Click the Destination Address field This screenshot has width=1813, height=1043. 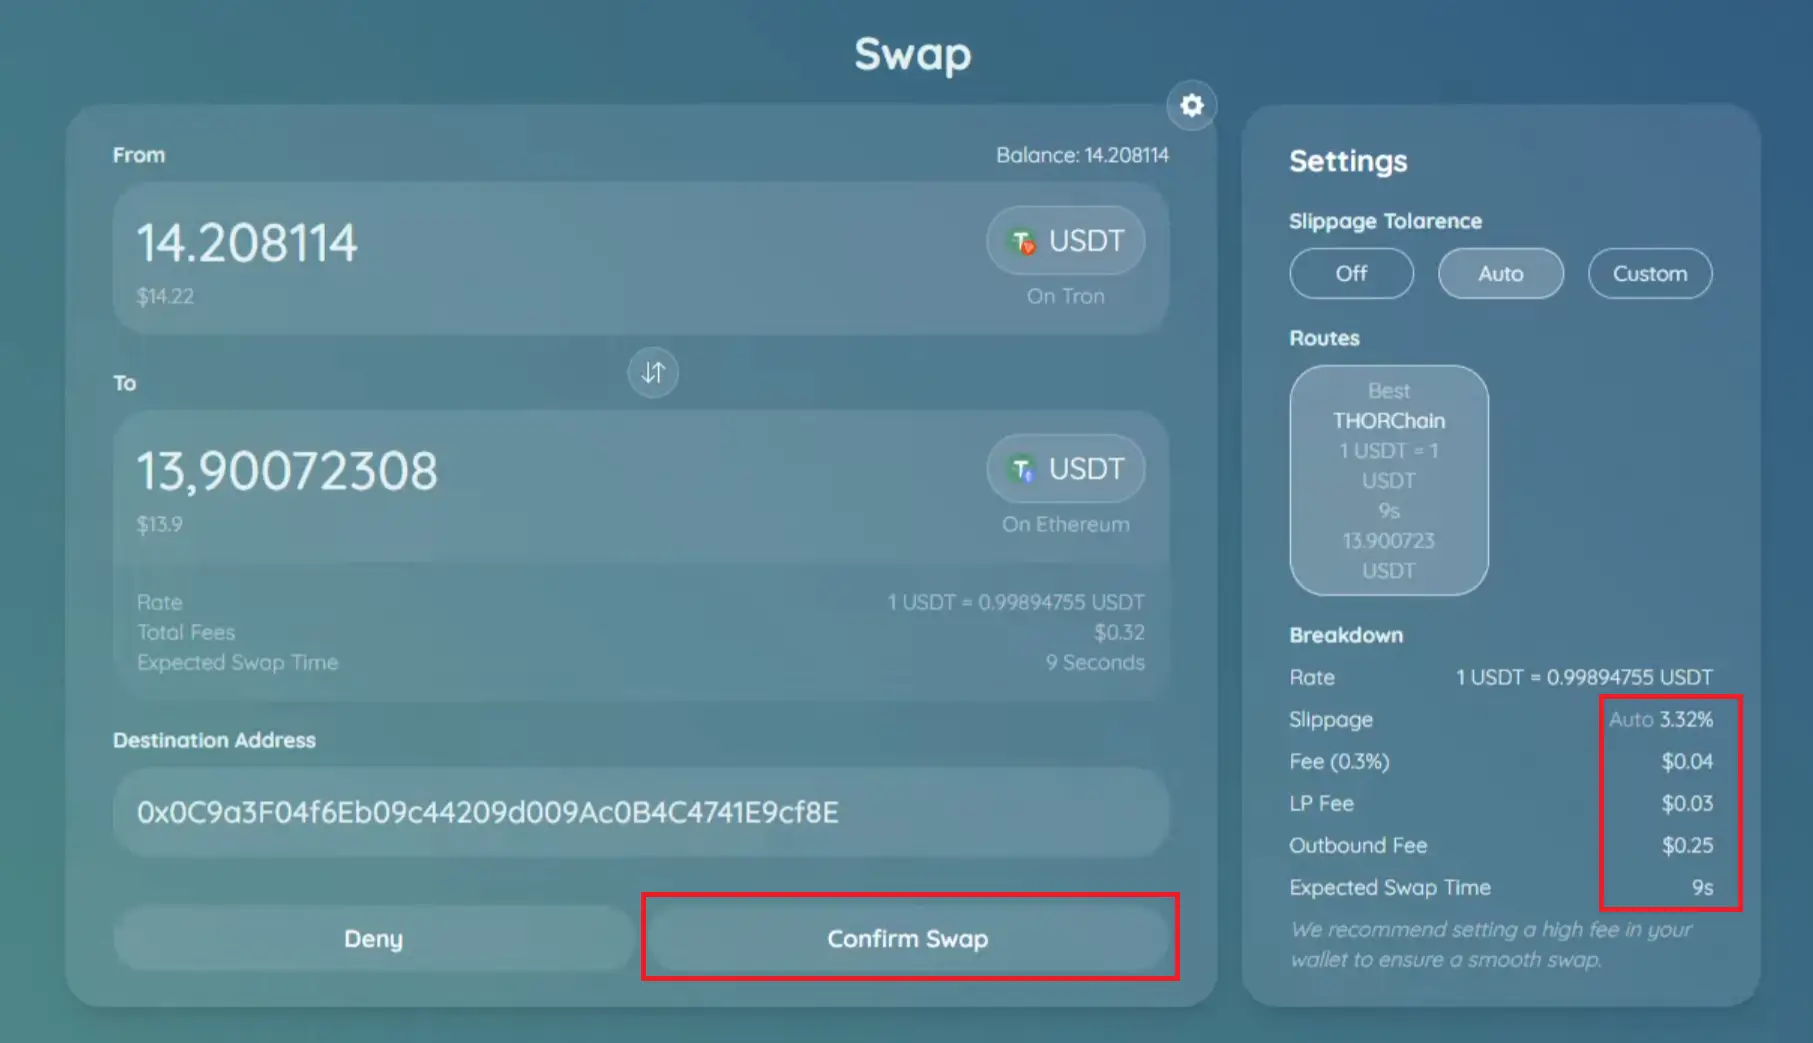click(x=640, y=812)
